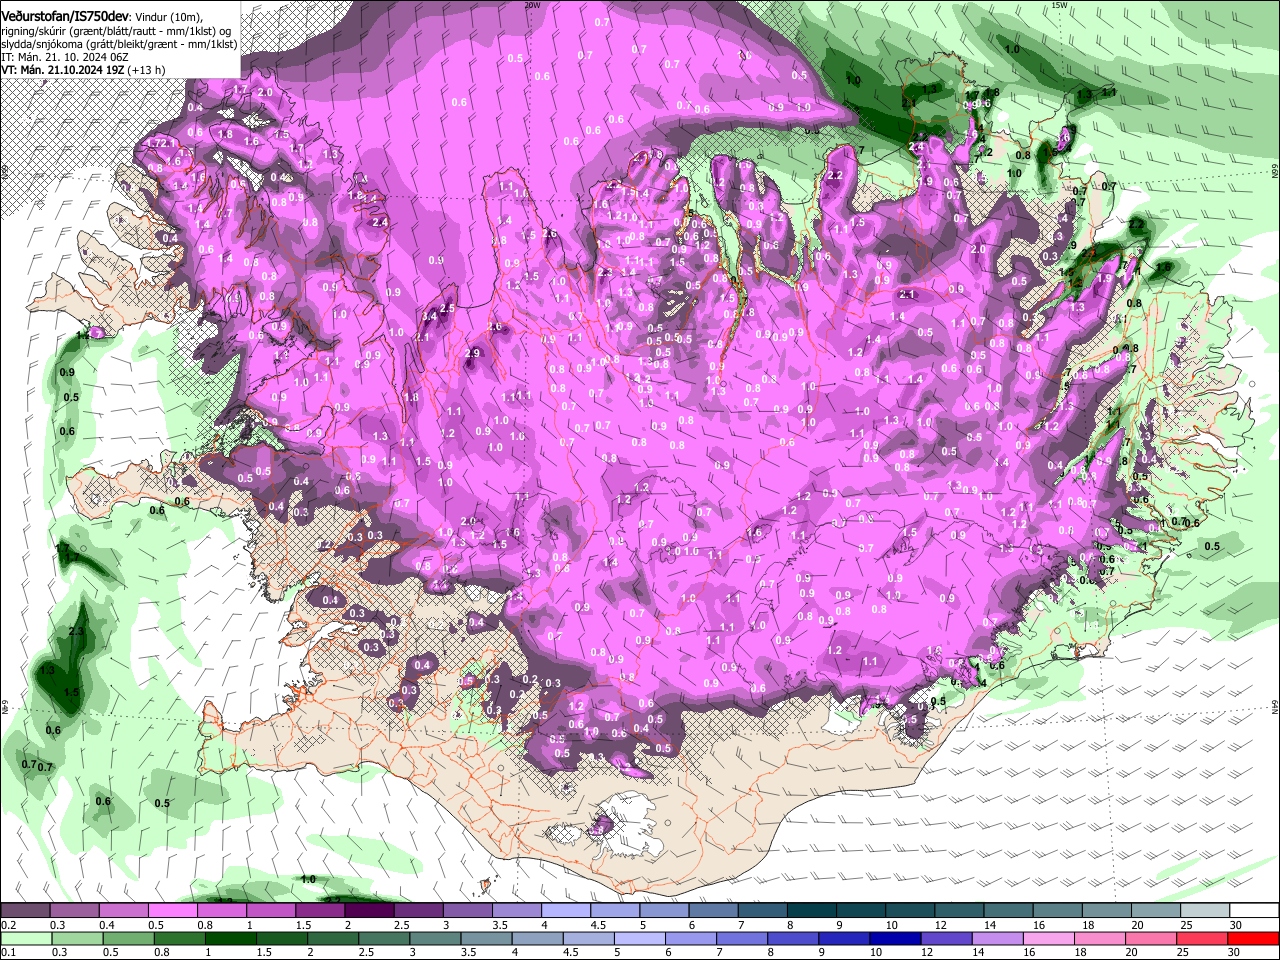
Task: Pick the dark teal top-row swatch between 8 and 9
Action: [812, 911]
